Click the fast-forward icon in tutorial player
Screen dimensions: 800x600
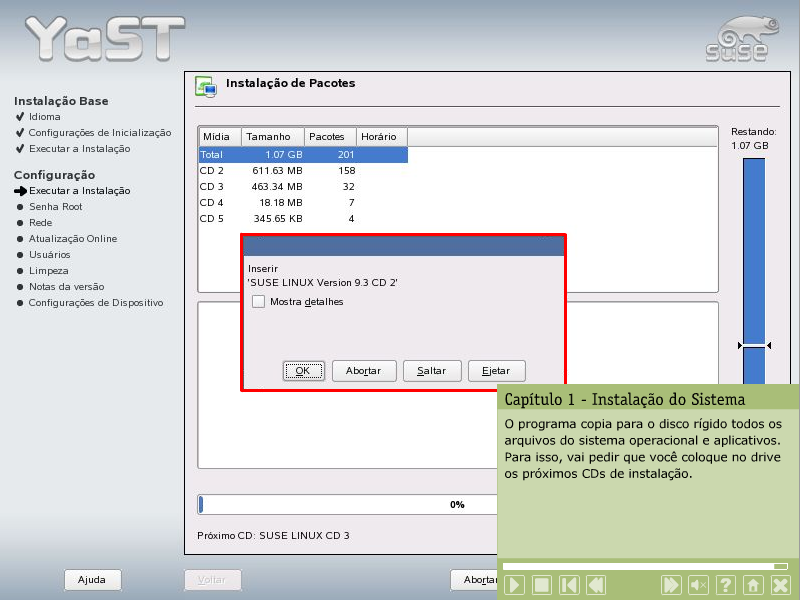(x=672, y=585)
